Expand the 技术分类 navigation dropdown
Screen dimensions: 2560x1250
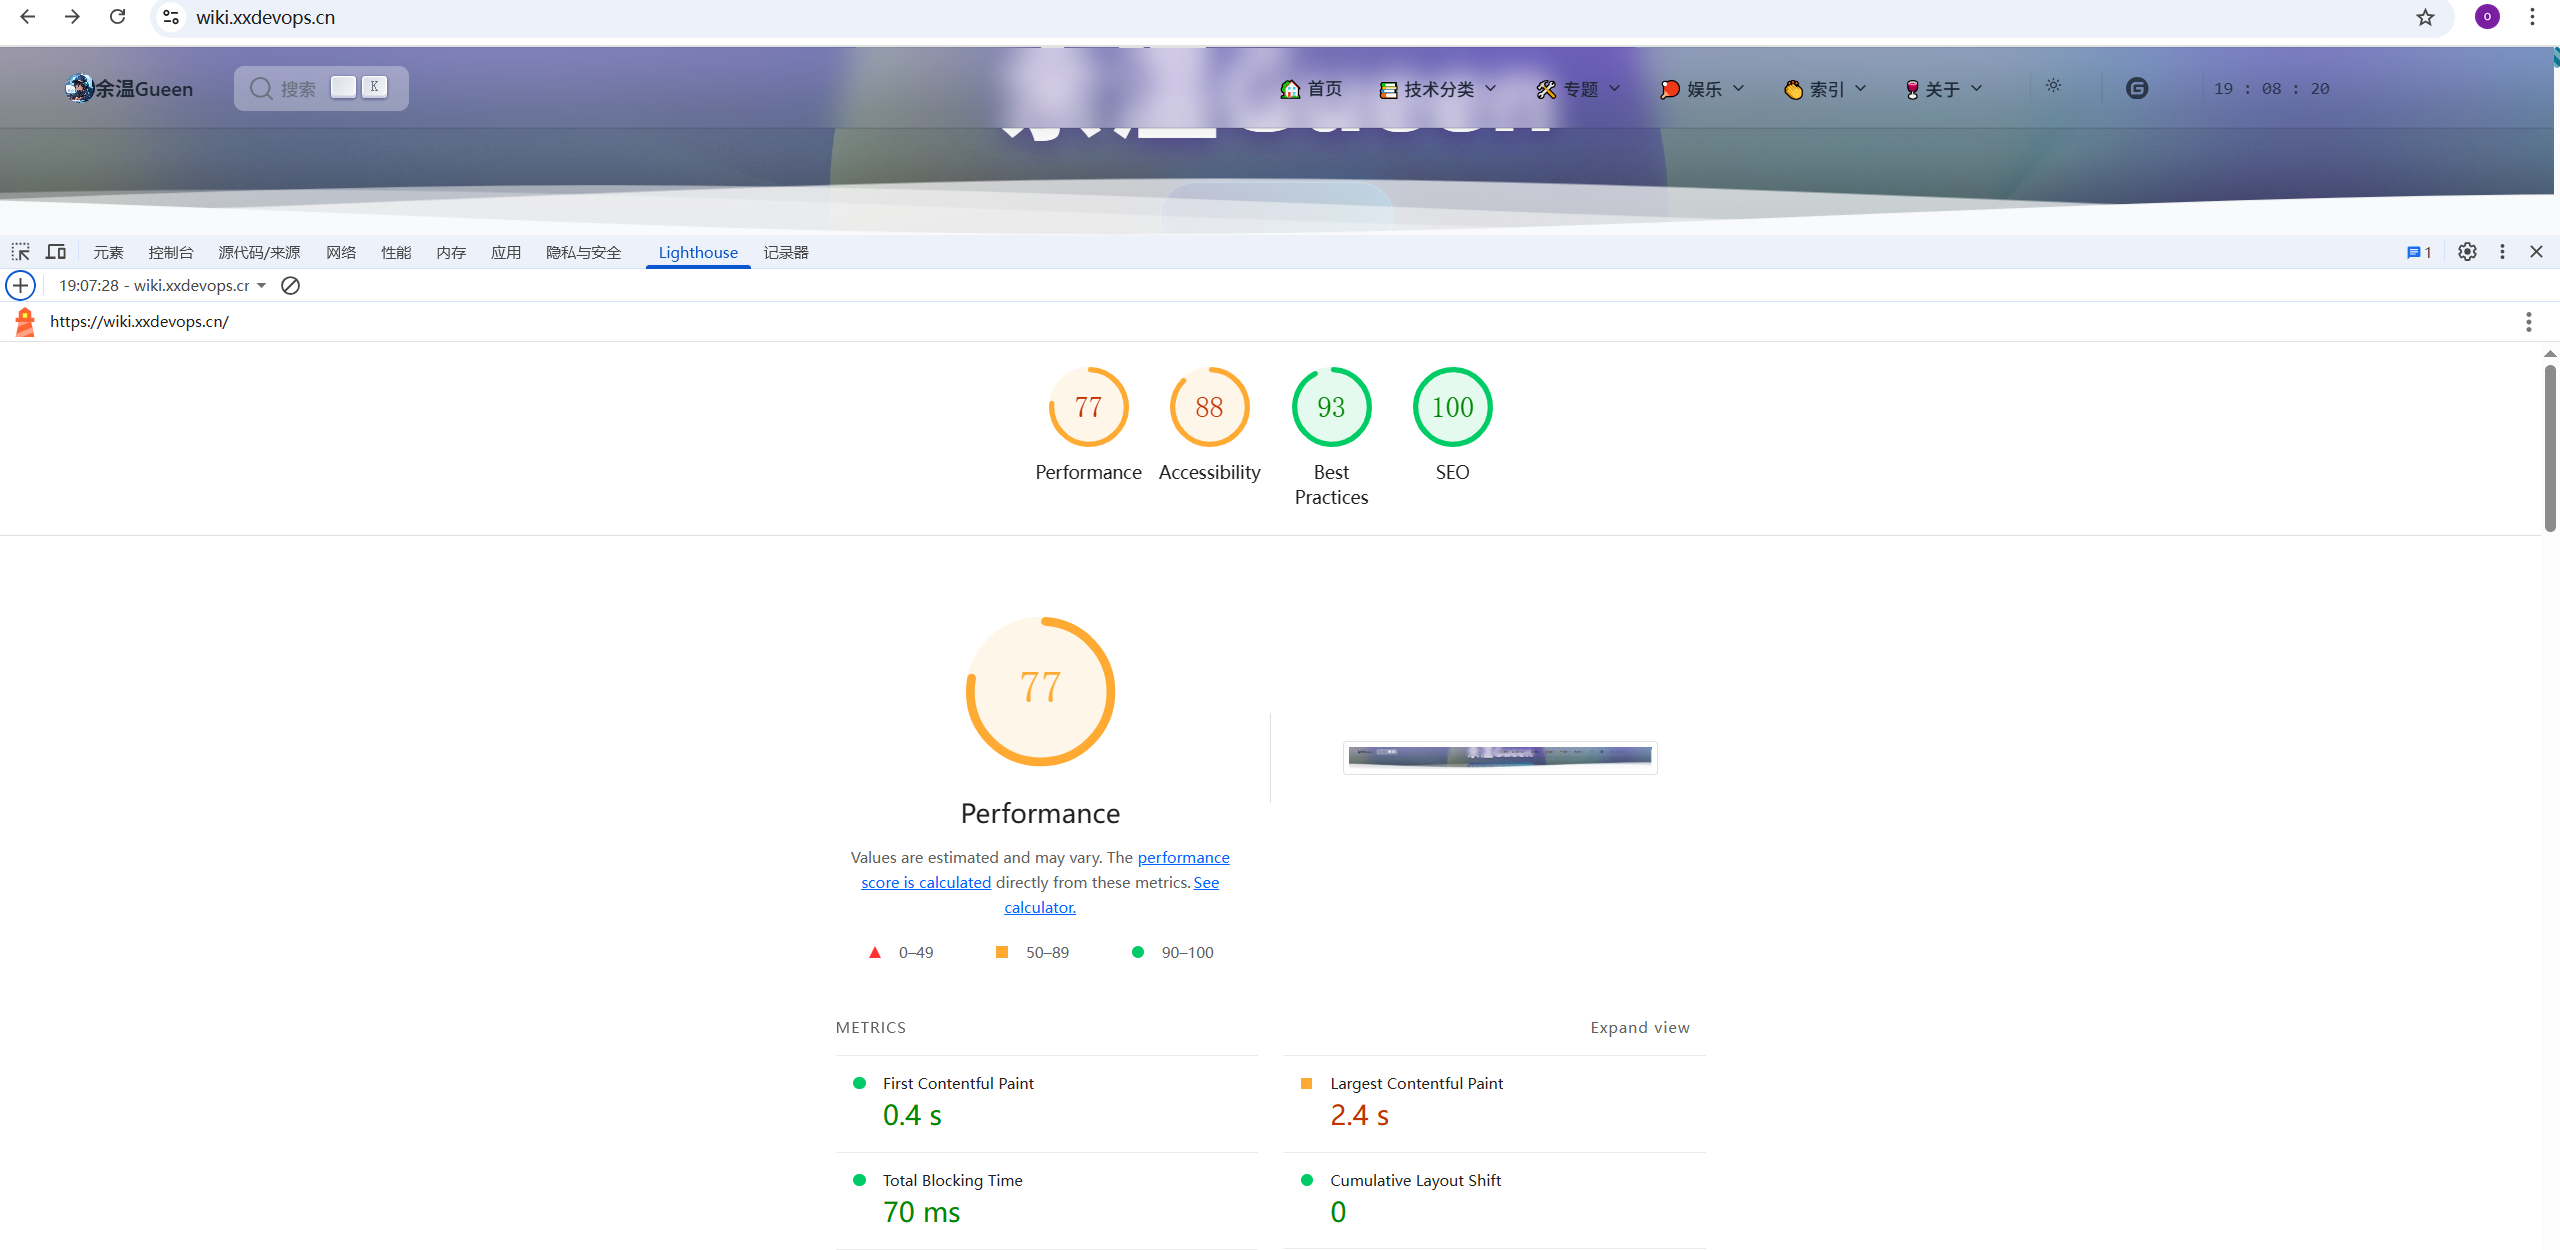pos(1438,89)
